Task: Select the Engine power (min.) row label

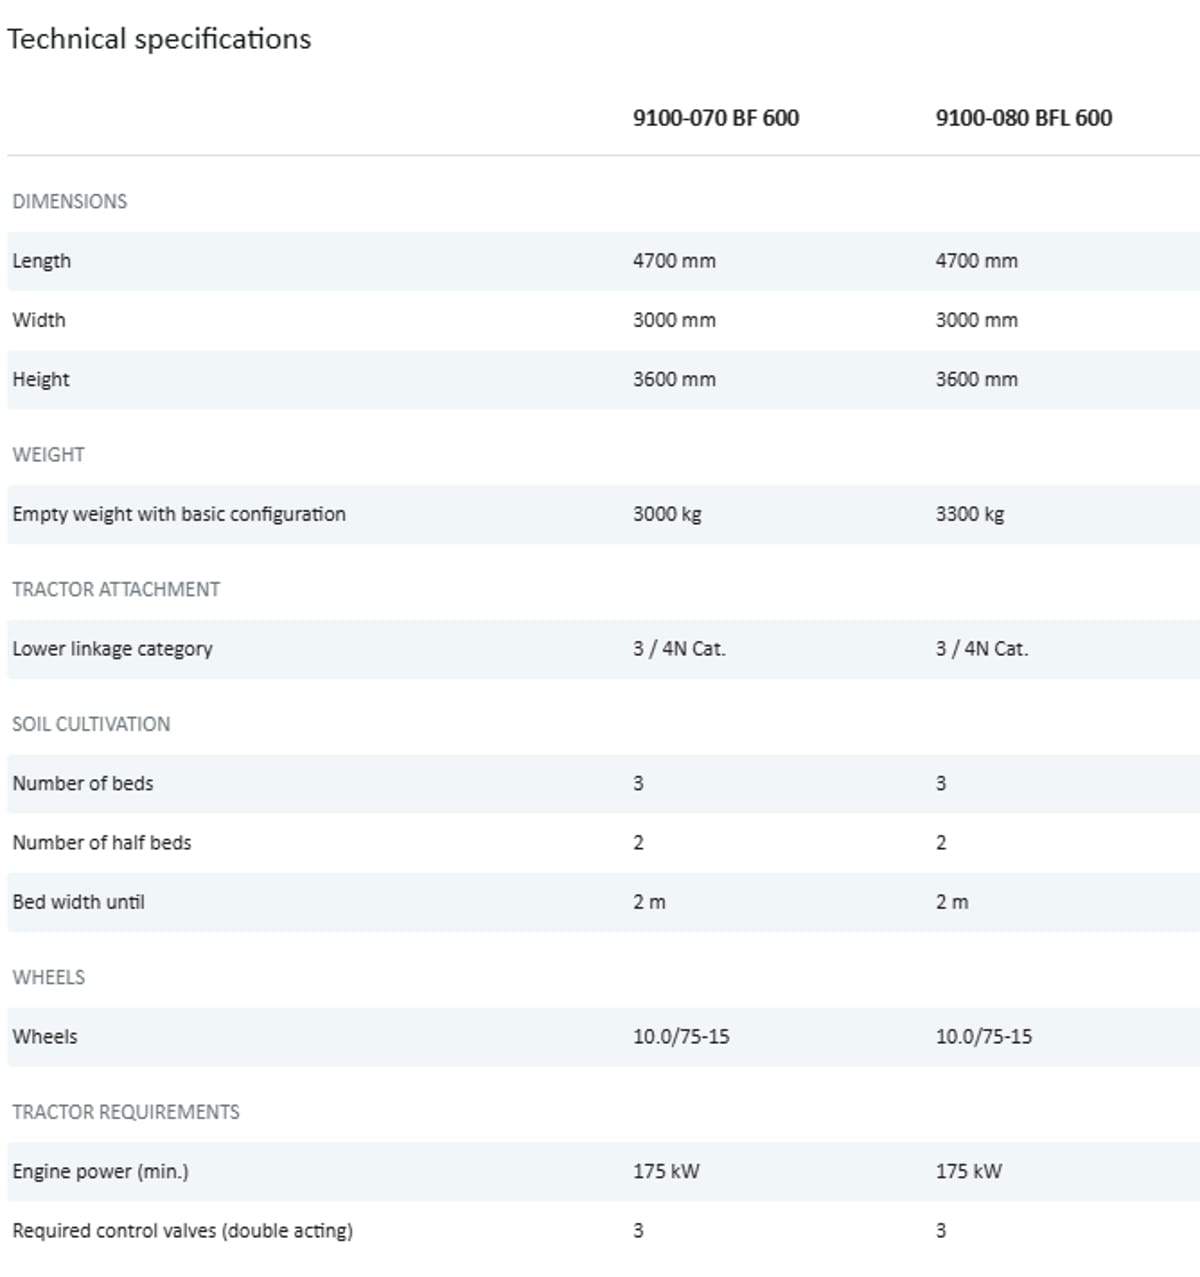Action: (100, 1171)
